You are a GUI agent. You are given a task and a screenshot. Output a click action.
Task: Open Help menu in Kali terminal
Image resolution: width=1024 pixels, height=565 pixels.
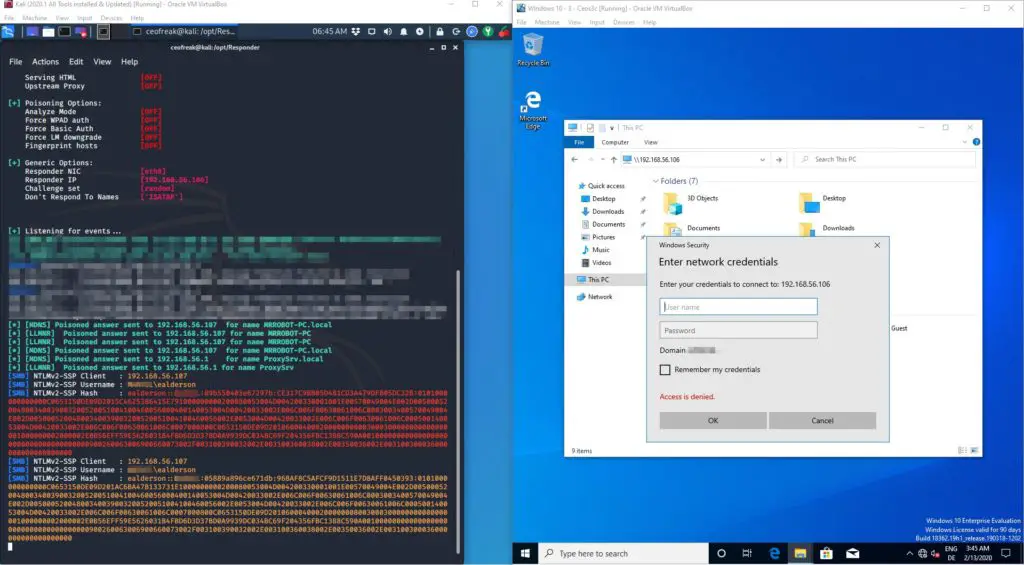129,61
